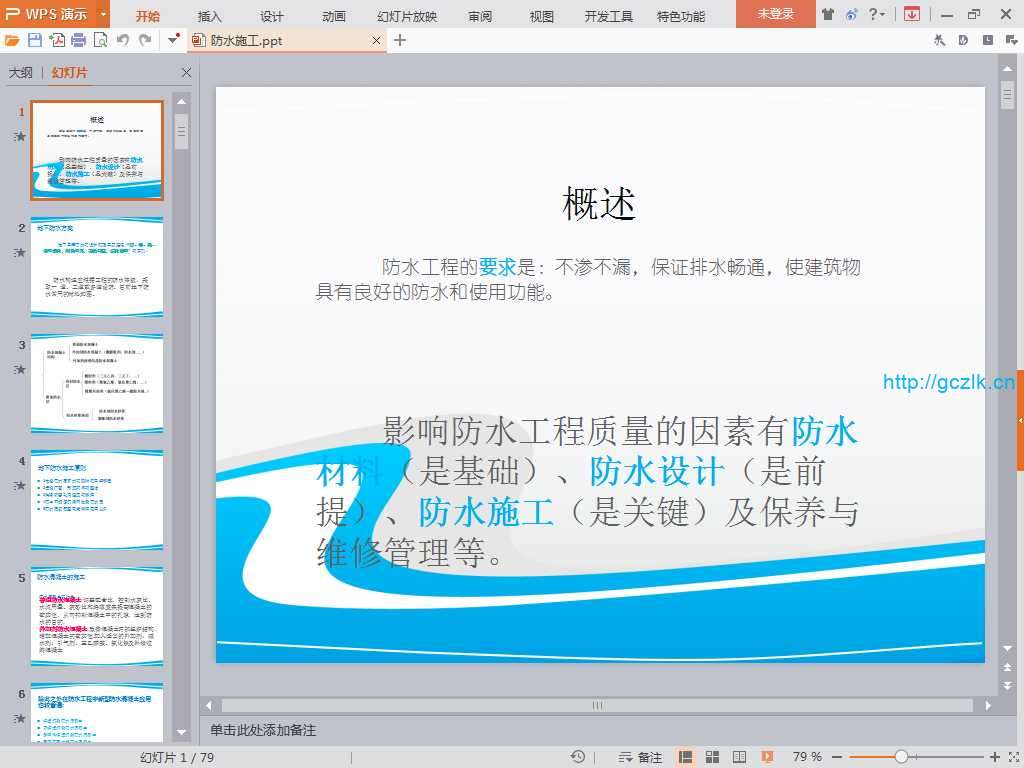Image resolution: width=1024 pixels, height=768 pixels.
Task: Click the 未登录 login button
Action: coord(775,14)
